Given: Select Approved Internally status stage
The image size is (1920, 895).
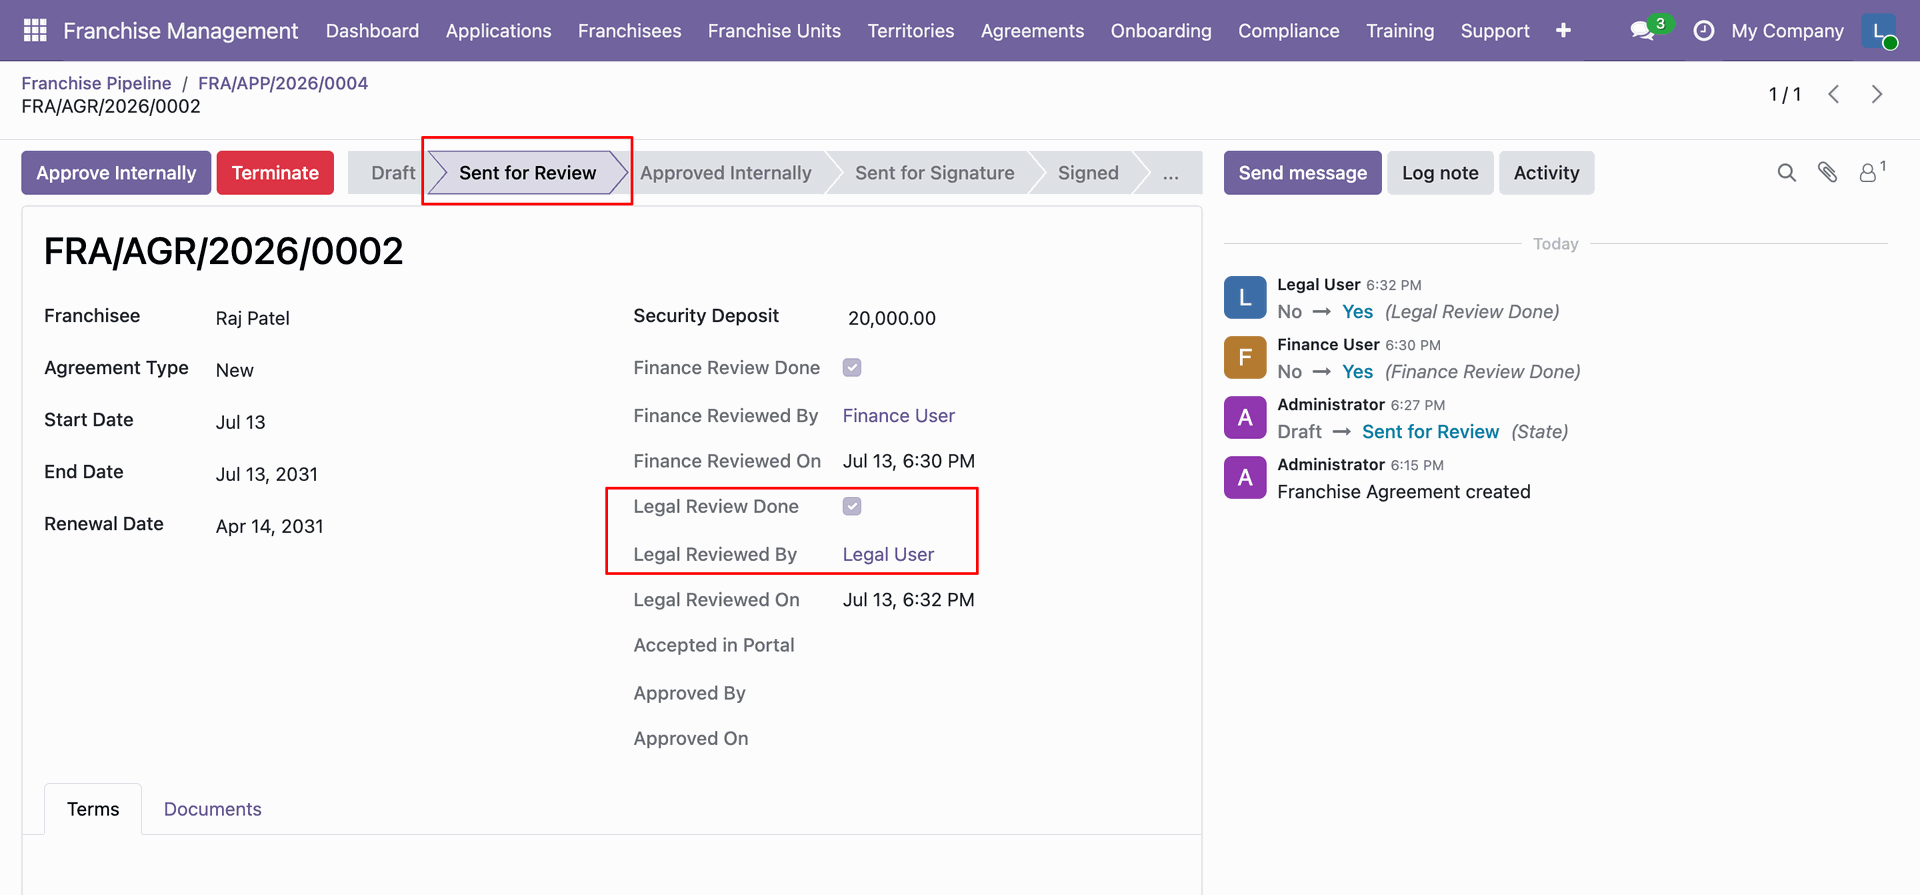Looking at the screenshot, I should coord(725,173).
